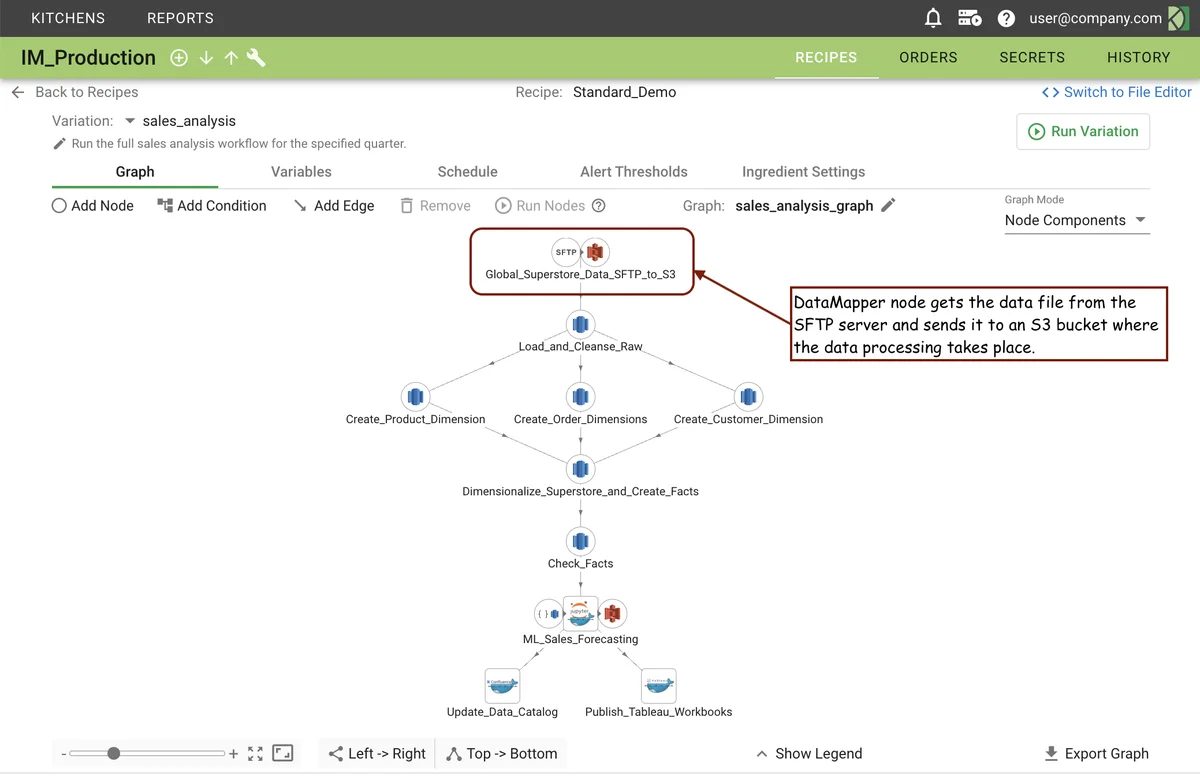Screen dimensions: 1200x777
Task: Open the help question mark icon
Action: coord(1006,18)
